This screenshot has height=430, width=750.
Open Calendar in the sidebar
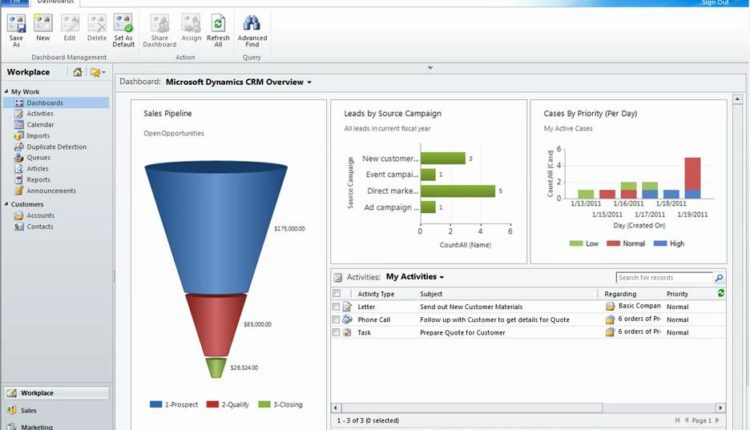pos(40,124)
